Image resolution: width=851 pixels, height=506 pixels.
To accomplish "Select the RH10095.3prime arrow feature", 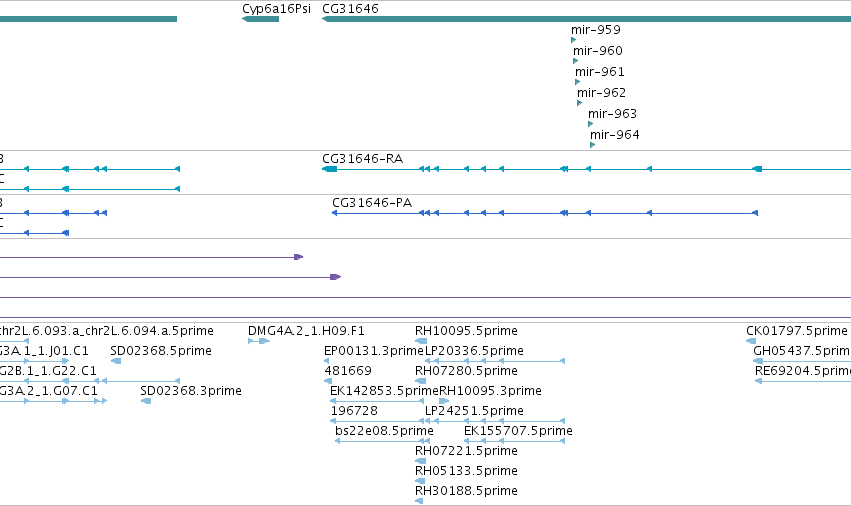I will coord(444,401).
